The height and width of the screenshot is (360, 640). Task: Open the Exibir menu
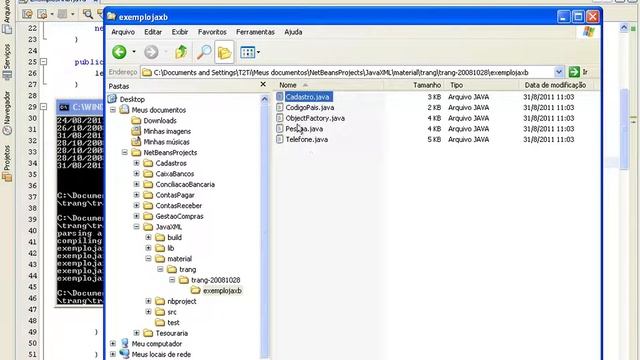coord(180,31)
